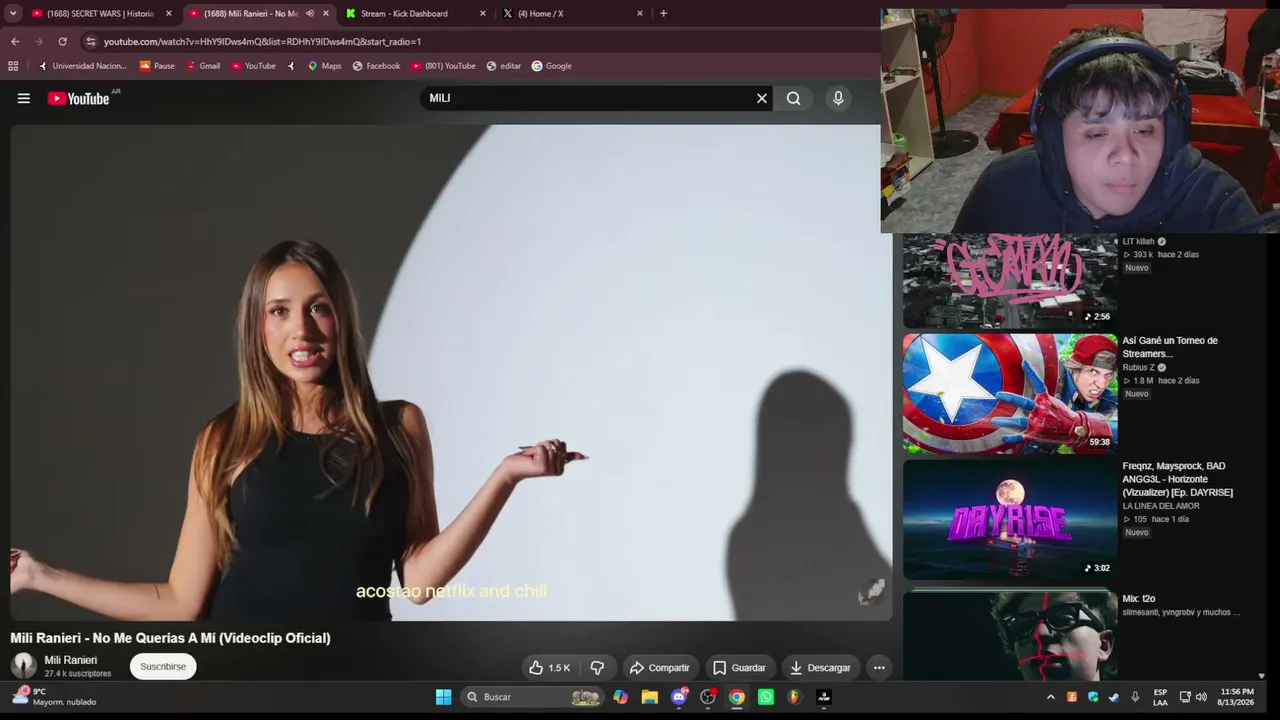The height and width of the screenshot is (720, 1280).
Task: Play the Captain America shield Rubius thumbnail
Action: pyautogui.click(x=1010, y=394)
